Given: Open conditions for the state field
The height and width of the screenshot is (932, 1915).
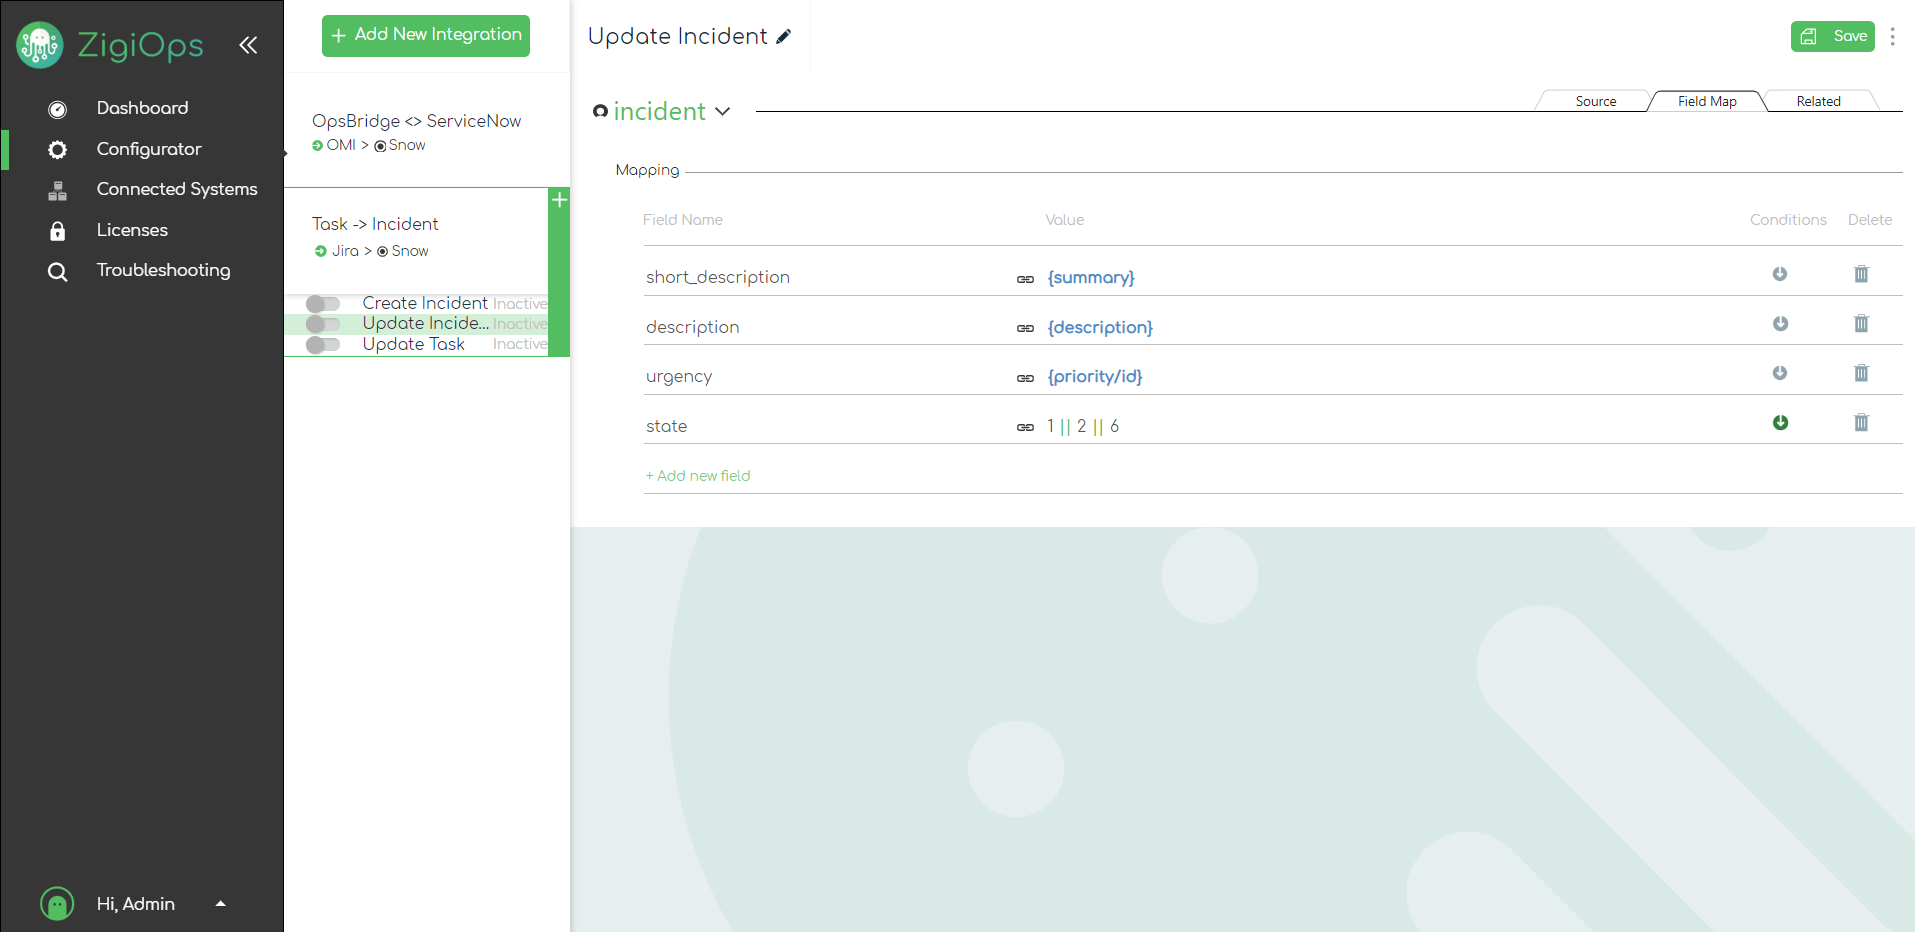Looking at the screenshot, I should coord(1780,423).
